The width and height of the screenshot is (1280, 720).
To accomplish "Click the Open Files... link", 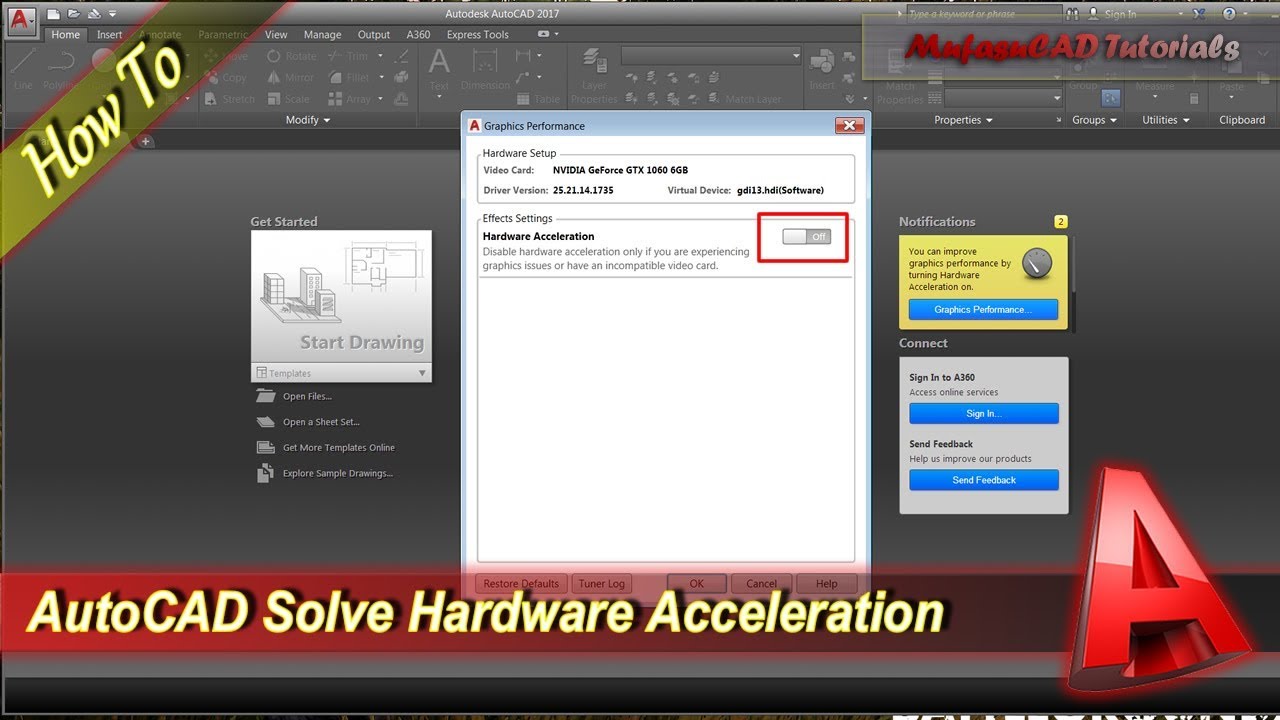I will [307, 397].
